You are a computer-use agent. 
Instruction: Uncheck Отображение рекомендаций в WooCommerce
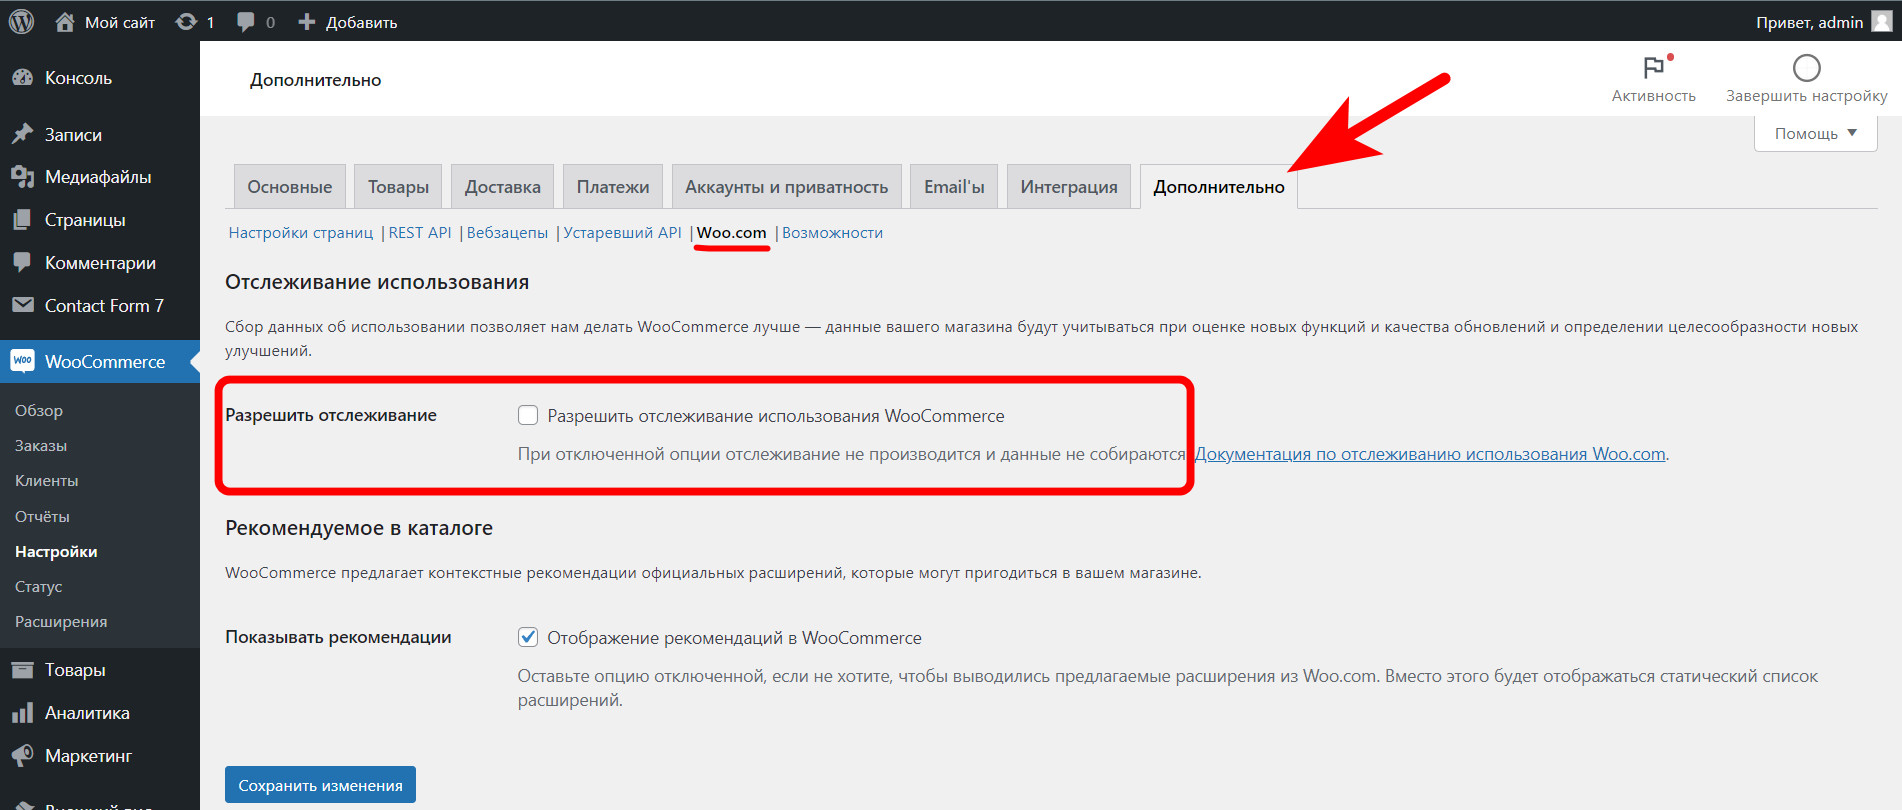coord(528,637)
